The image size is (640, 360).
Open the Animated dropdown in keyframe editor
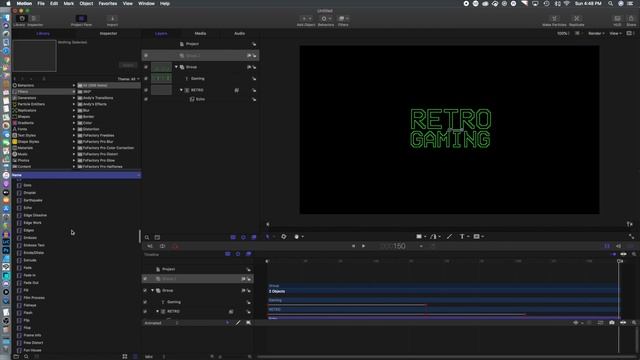click(x=162, y=323)
